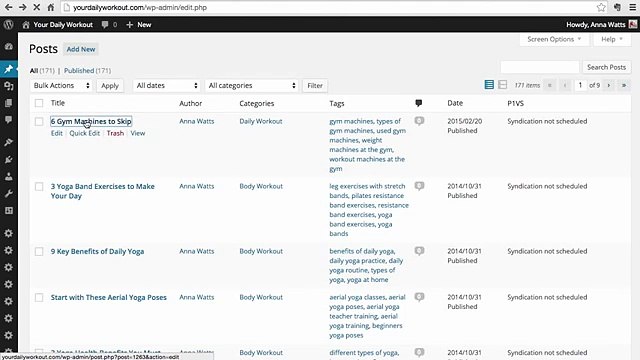This screenshot has width=640, height=360.
Task: Go to browser home icon
Action: point(51,7)
